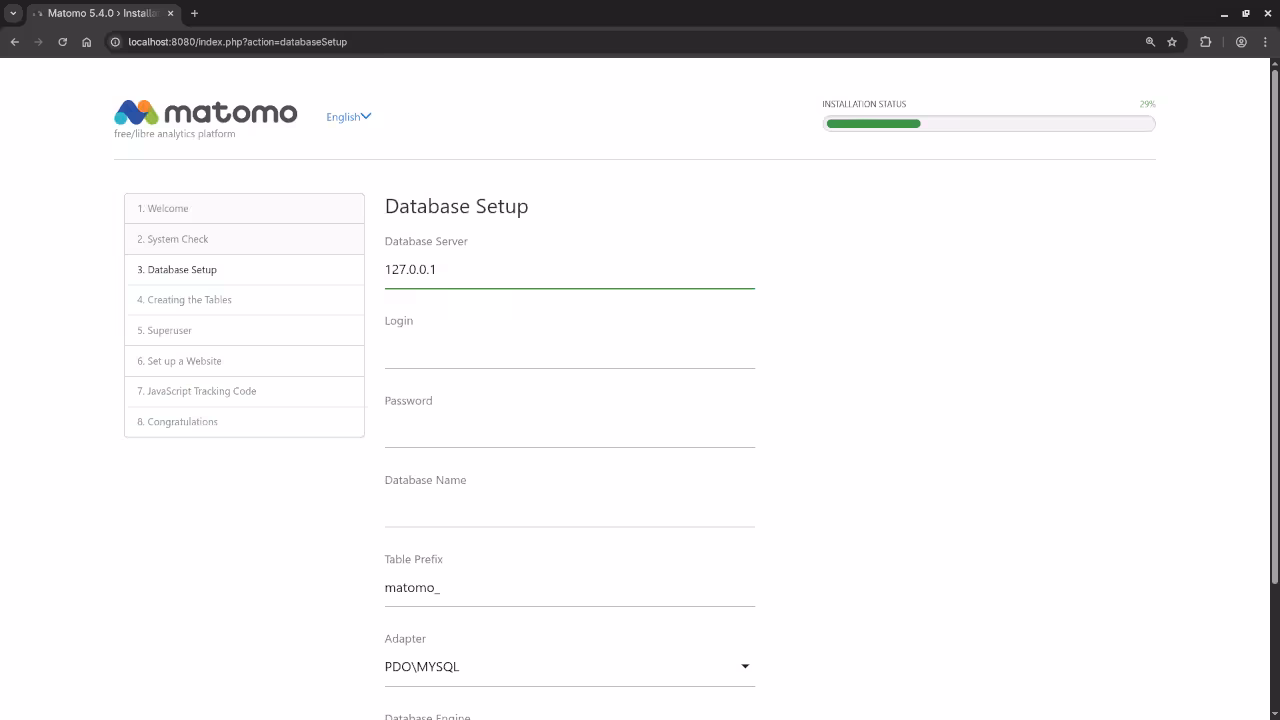Open the Chrome three-dot menu
Screen dimensions: 1280x720
pos(1263,42)
